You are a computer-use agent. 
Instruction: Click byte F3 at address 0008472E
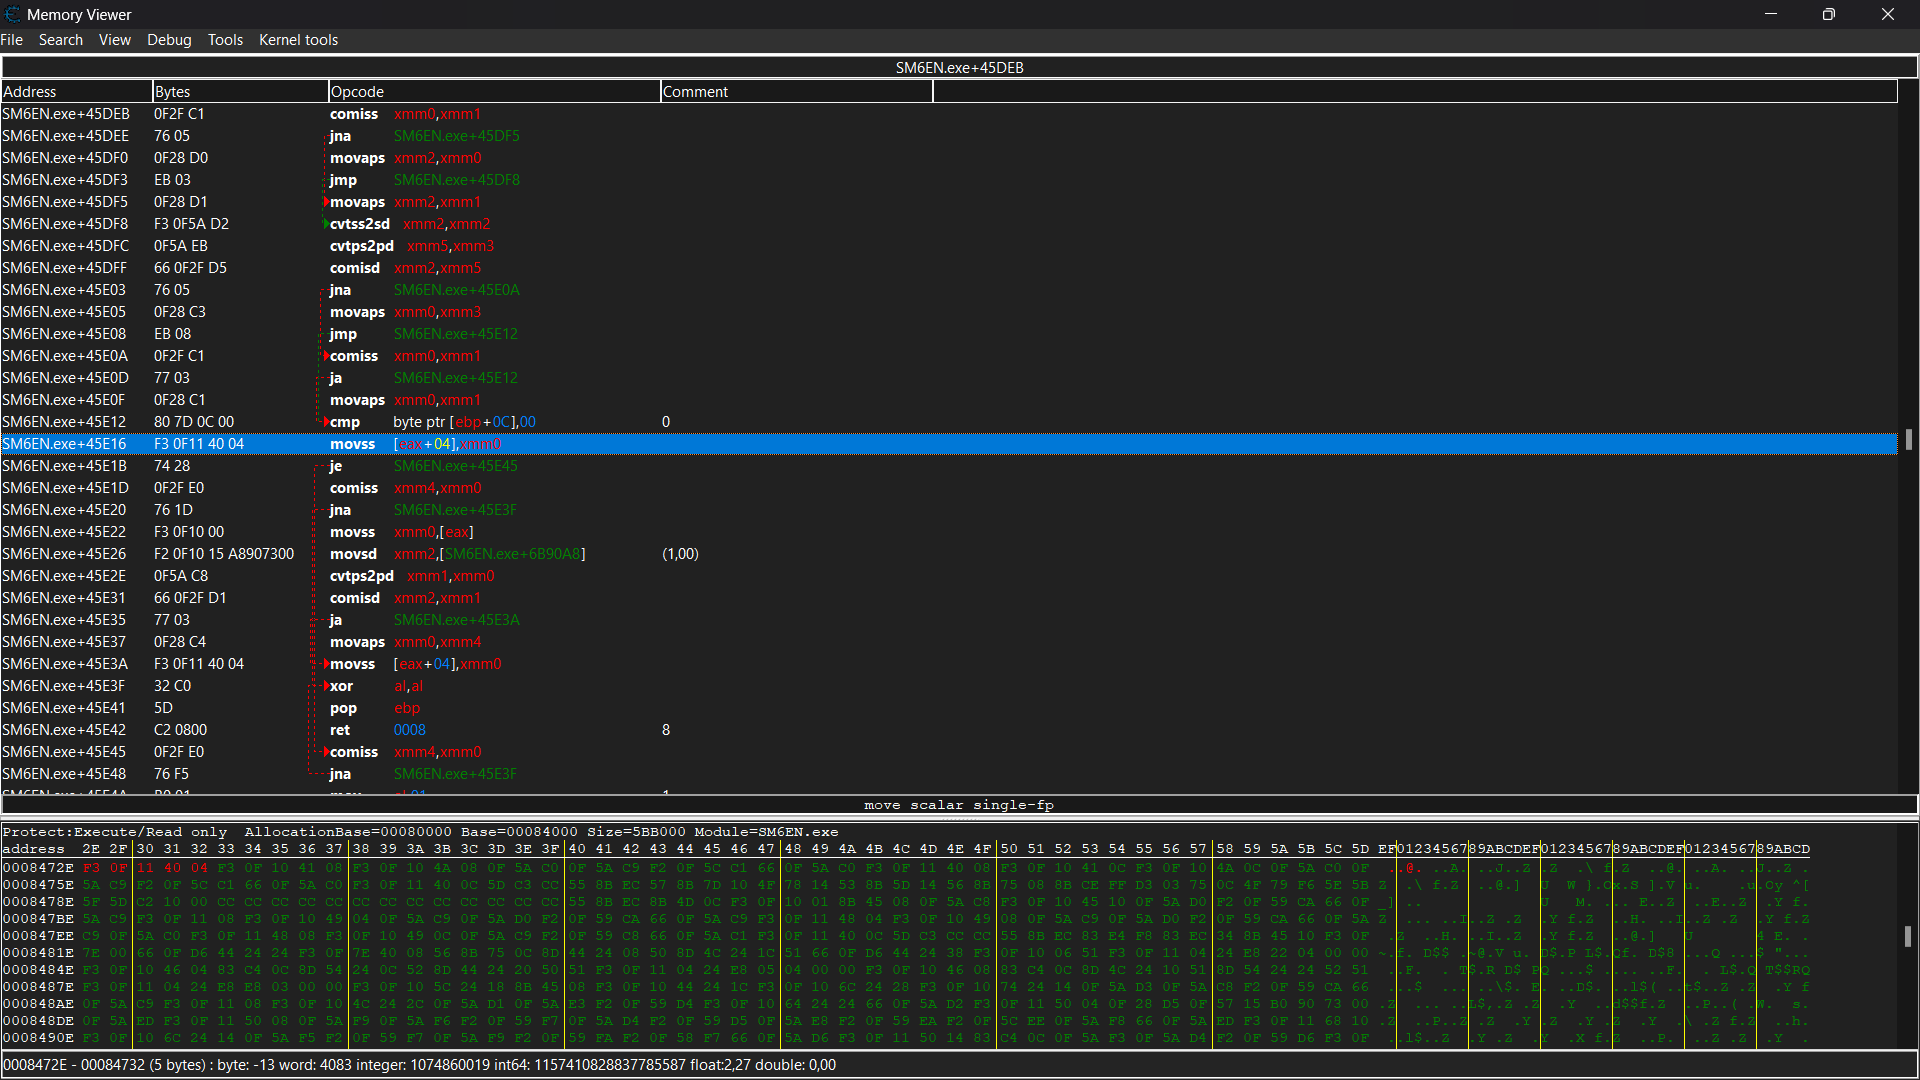(x=91, y=867)
